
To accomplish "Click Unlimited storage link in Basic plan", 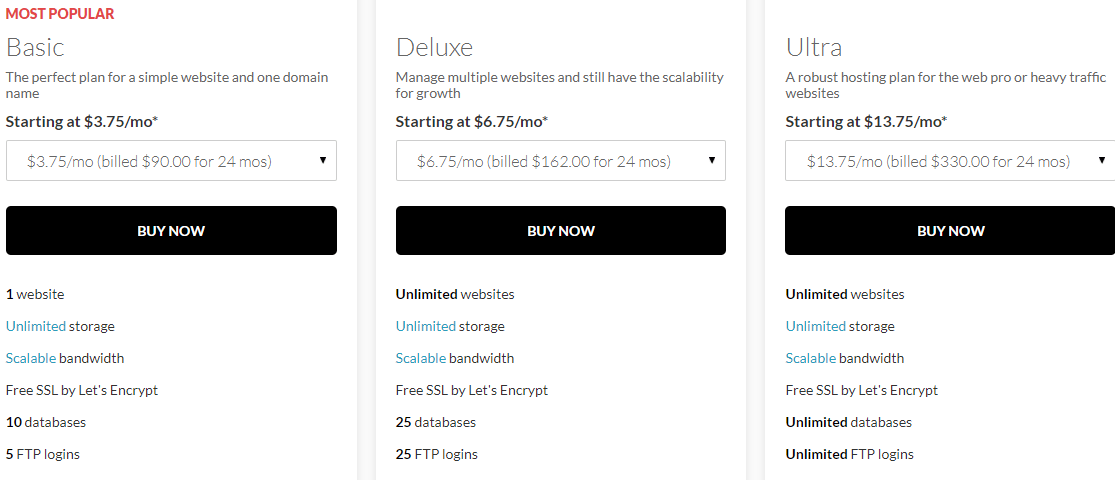I will pos(36,326).
